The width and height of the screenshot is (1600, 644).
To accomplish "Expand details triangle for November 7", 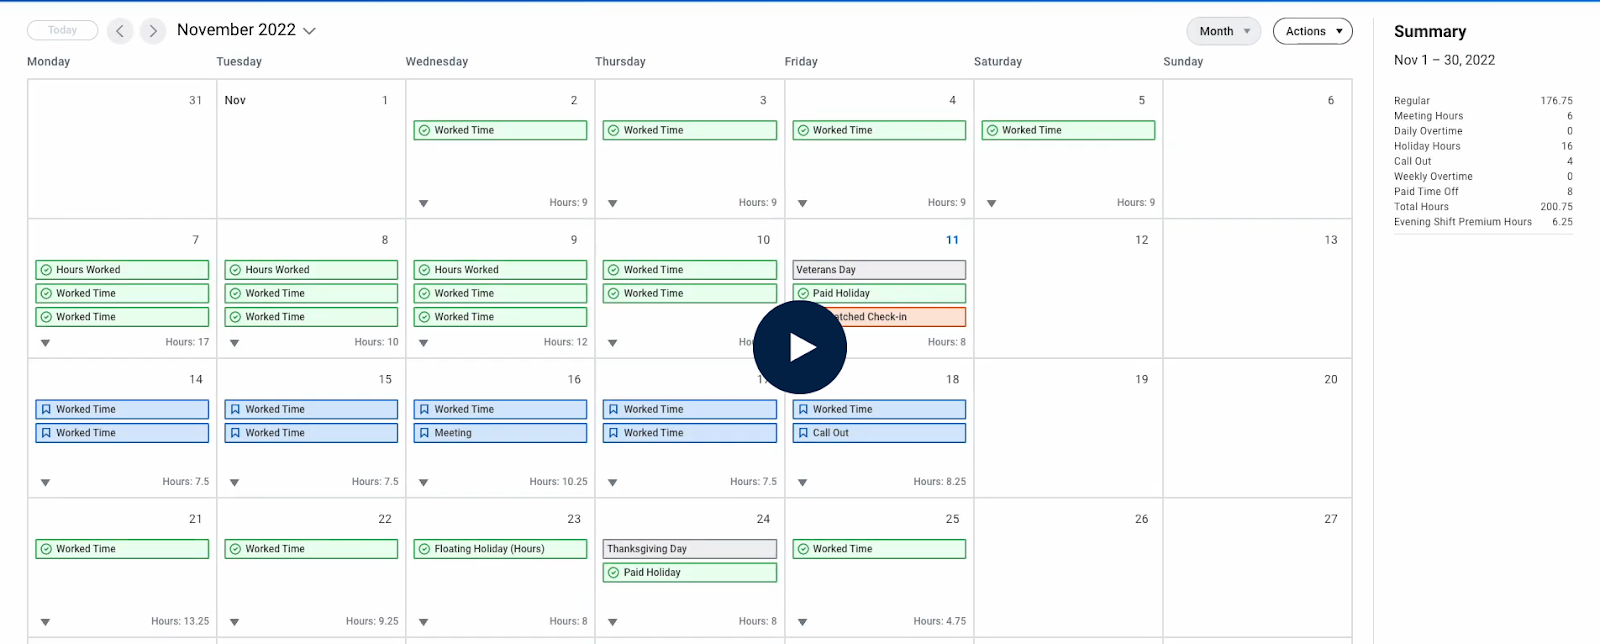I will [45, 343].
